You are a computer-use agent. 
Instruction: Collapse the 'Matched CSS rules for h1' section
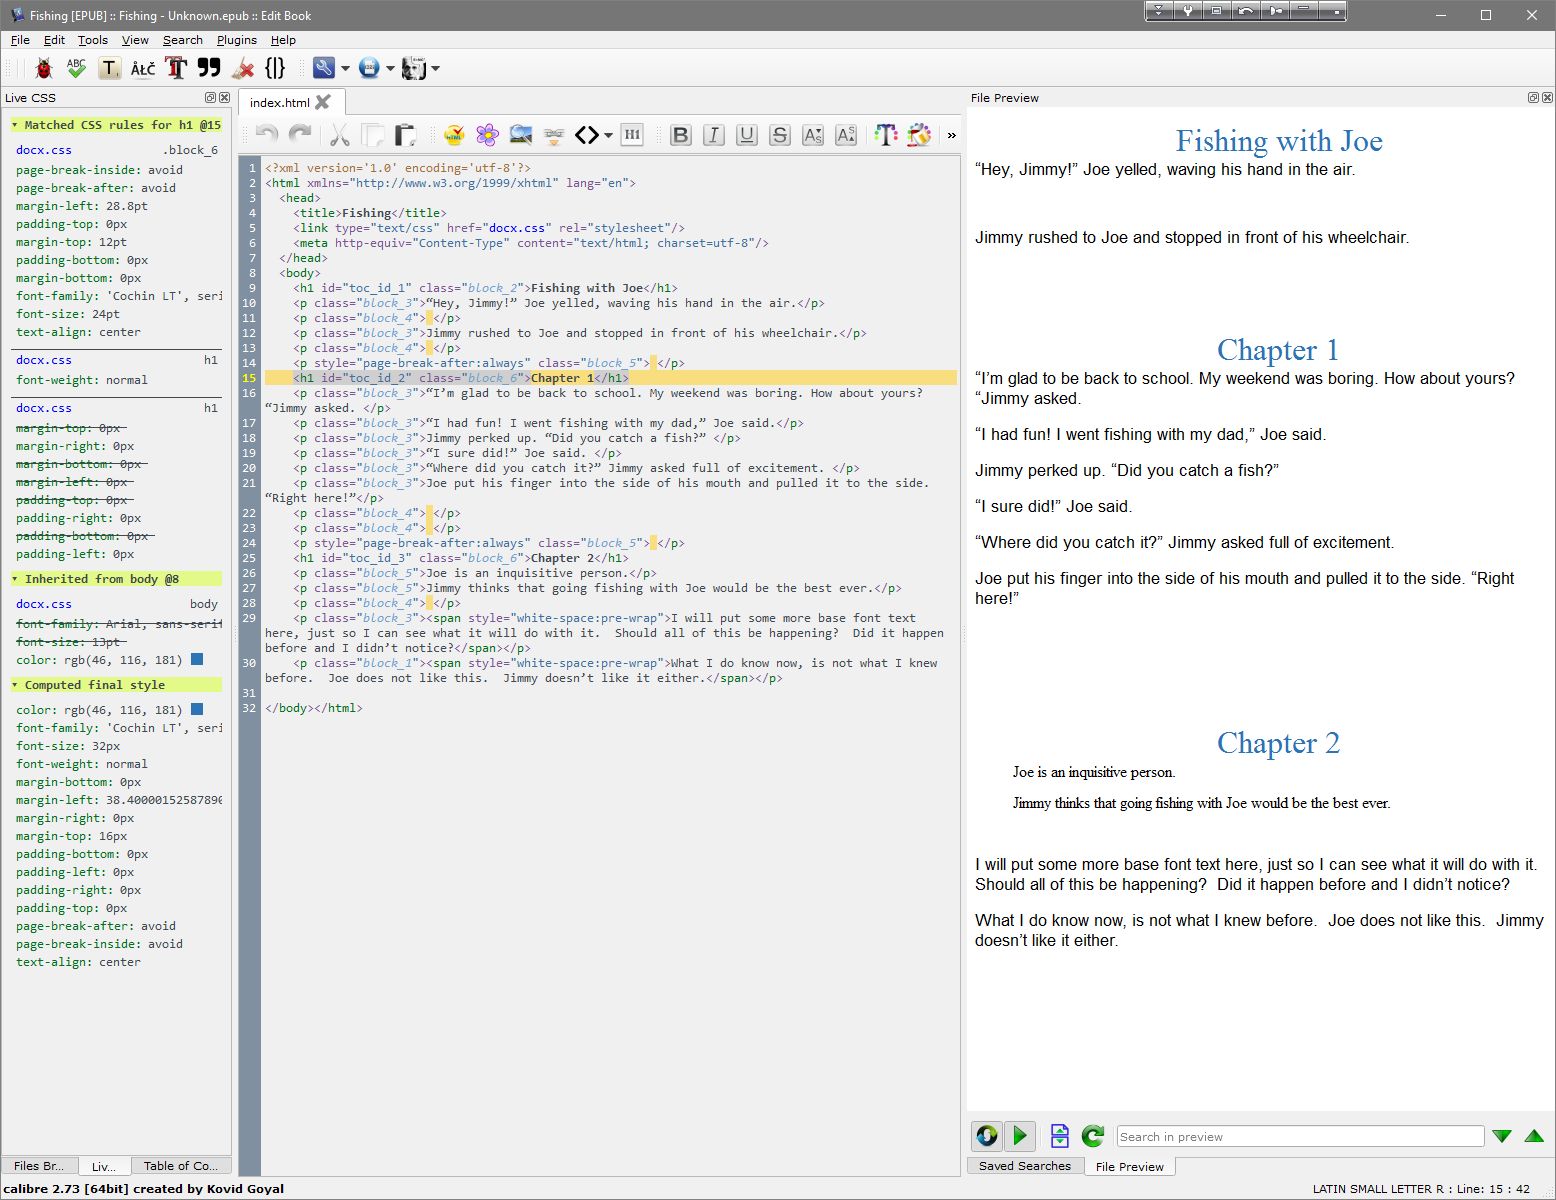click(15, 125)
